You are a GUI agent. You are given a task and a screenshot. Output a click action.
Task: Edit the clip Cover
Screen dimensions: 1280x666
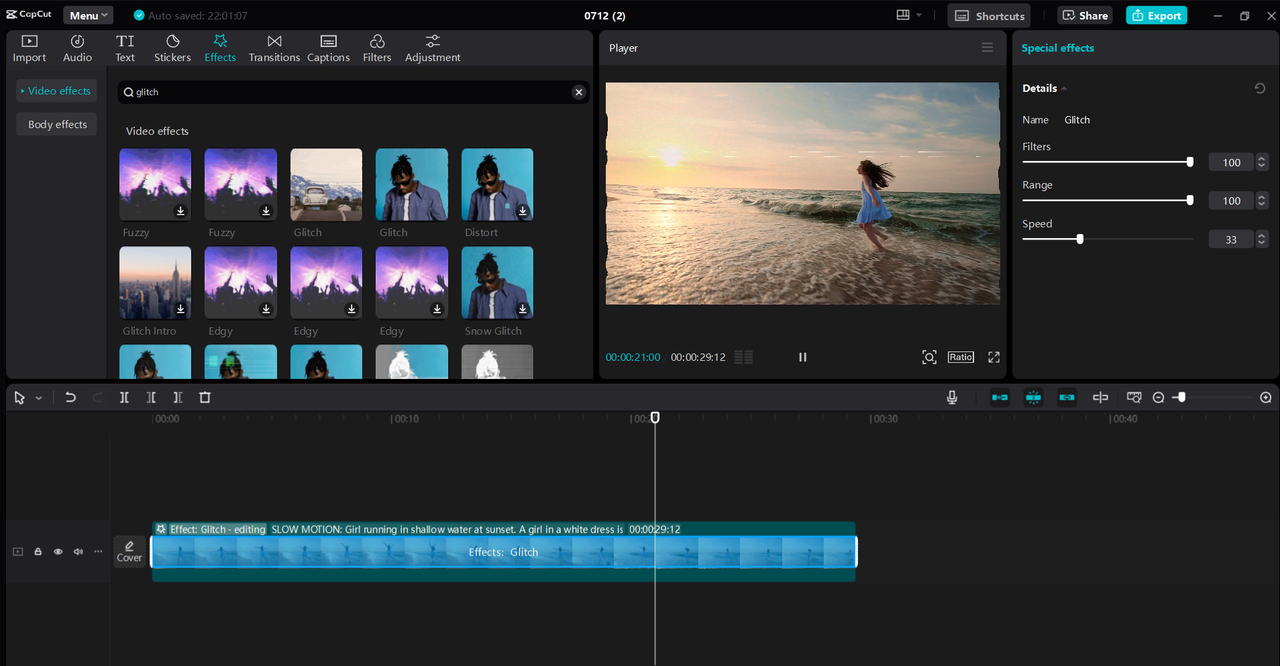(x=129, y=551)
